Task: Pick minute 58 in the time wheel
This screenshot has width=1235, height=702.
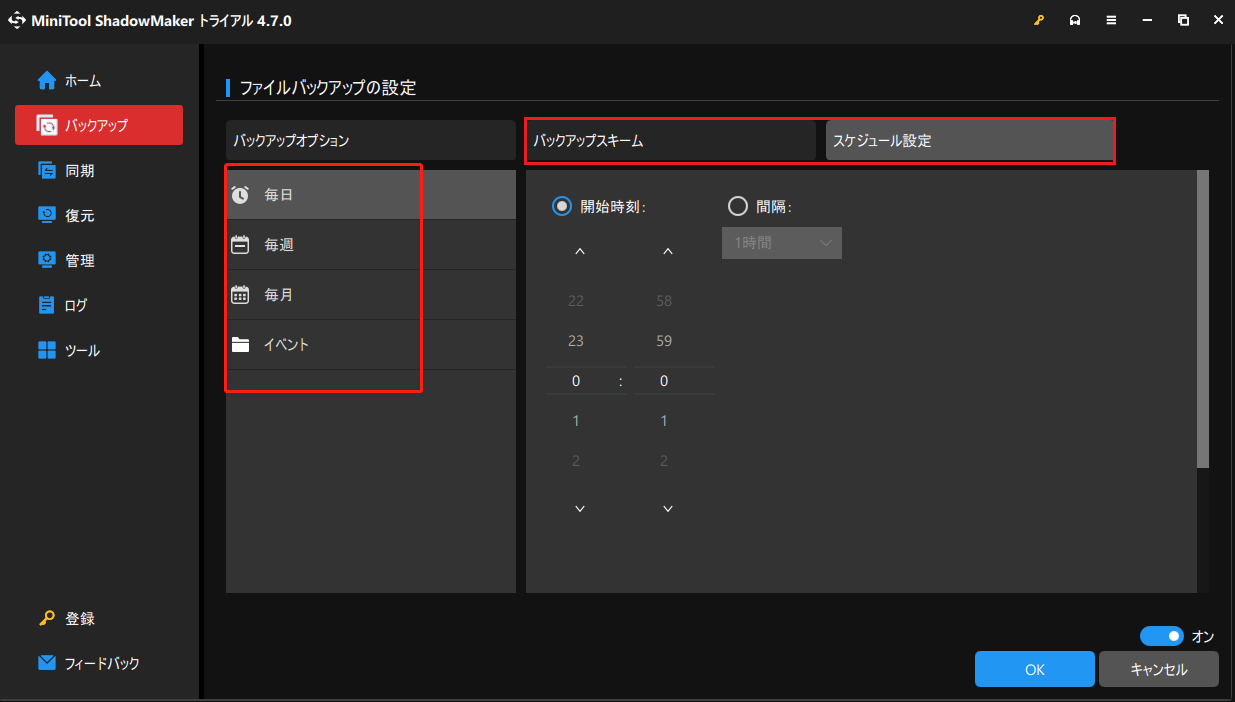Action: pos(664,301)
